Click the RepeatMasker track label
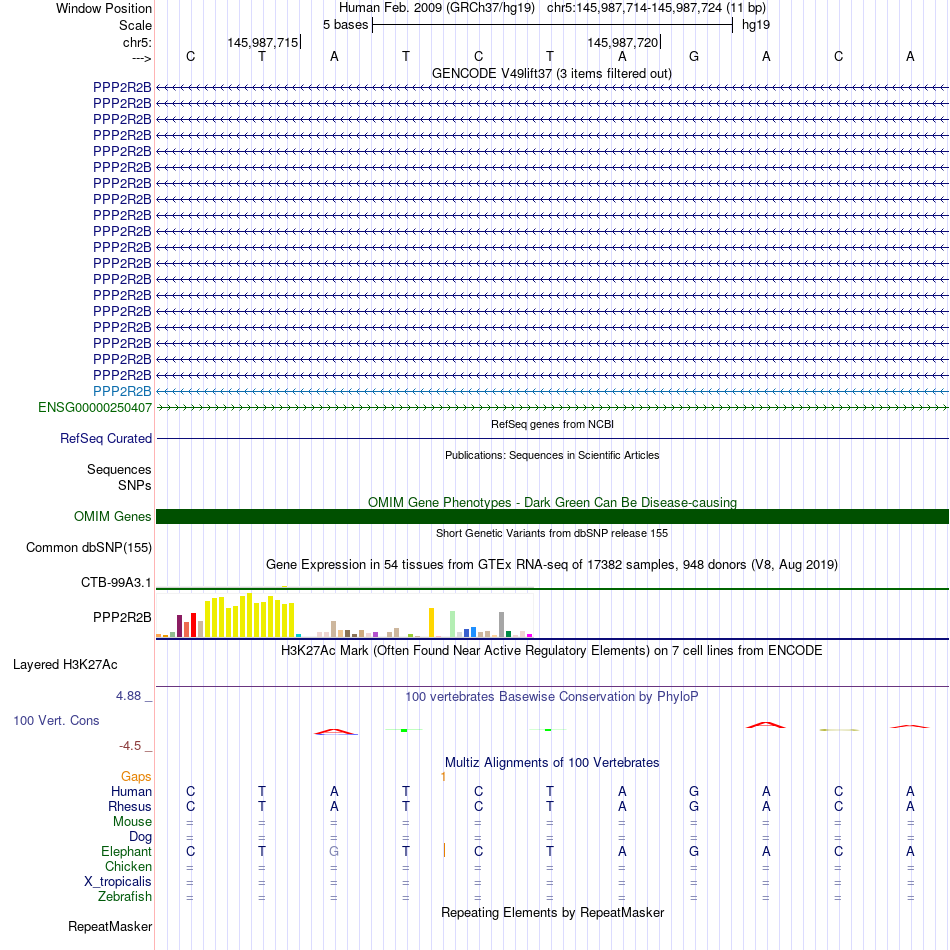This screenshot has height=950, width=950. (110, 927)
